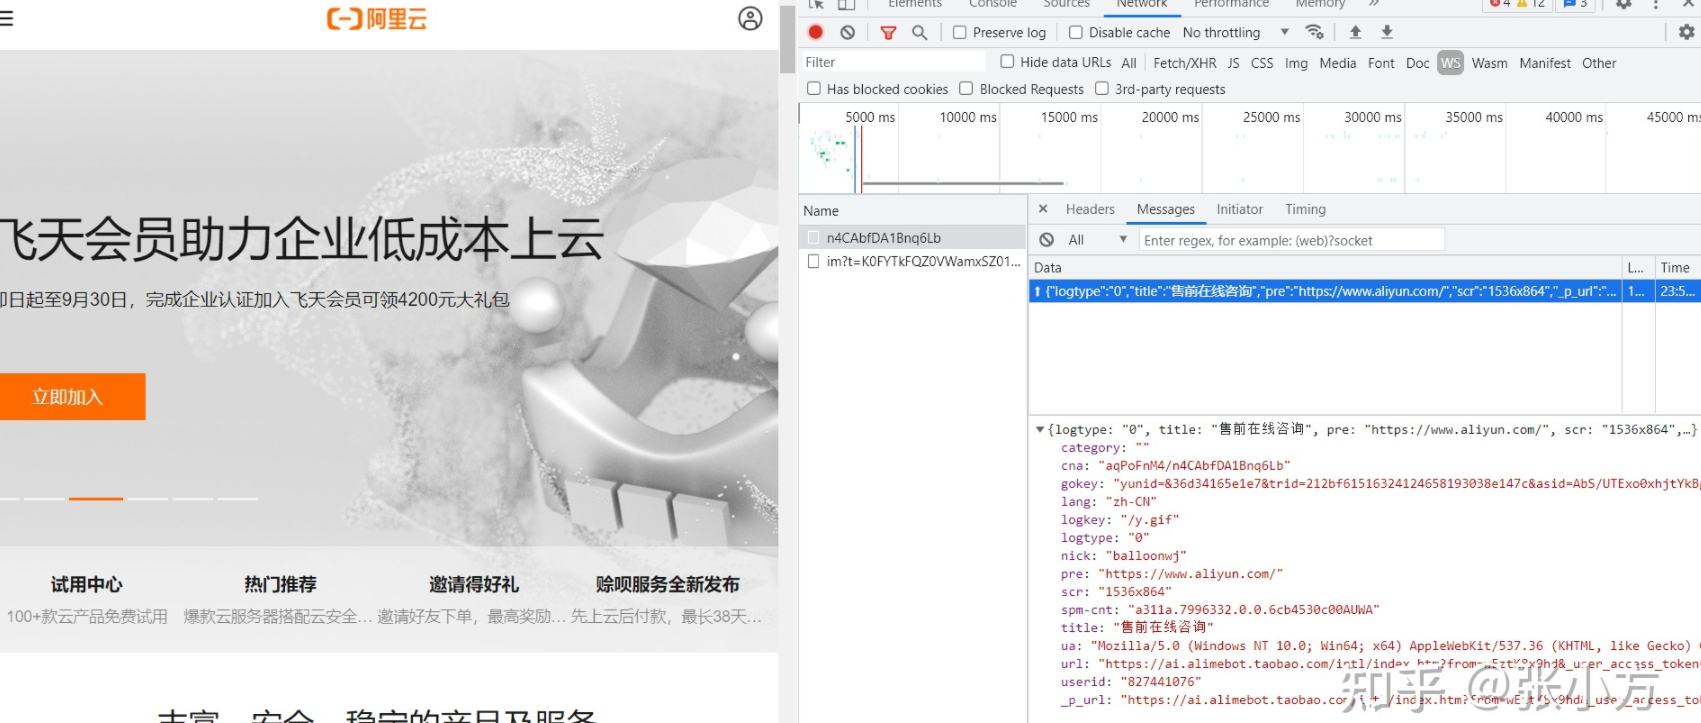Screen dimensions: 1701x723
Task: Filter requests by Fetch/XHR
Action: click(x=1185, y=63)
